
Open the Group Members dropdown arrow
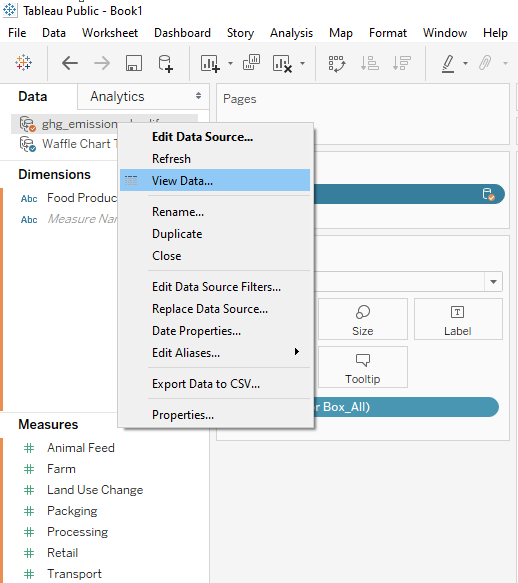505,64
